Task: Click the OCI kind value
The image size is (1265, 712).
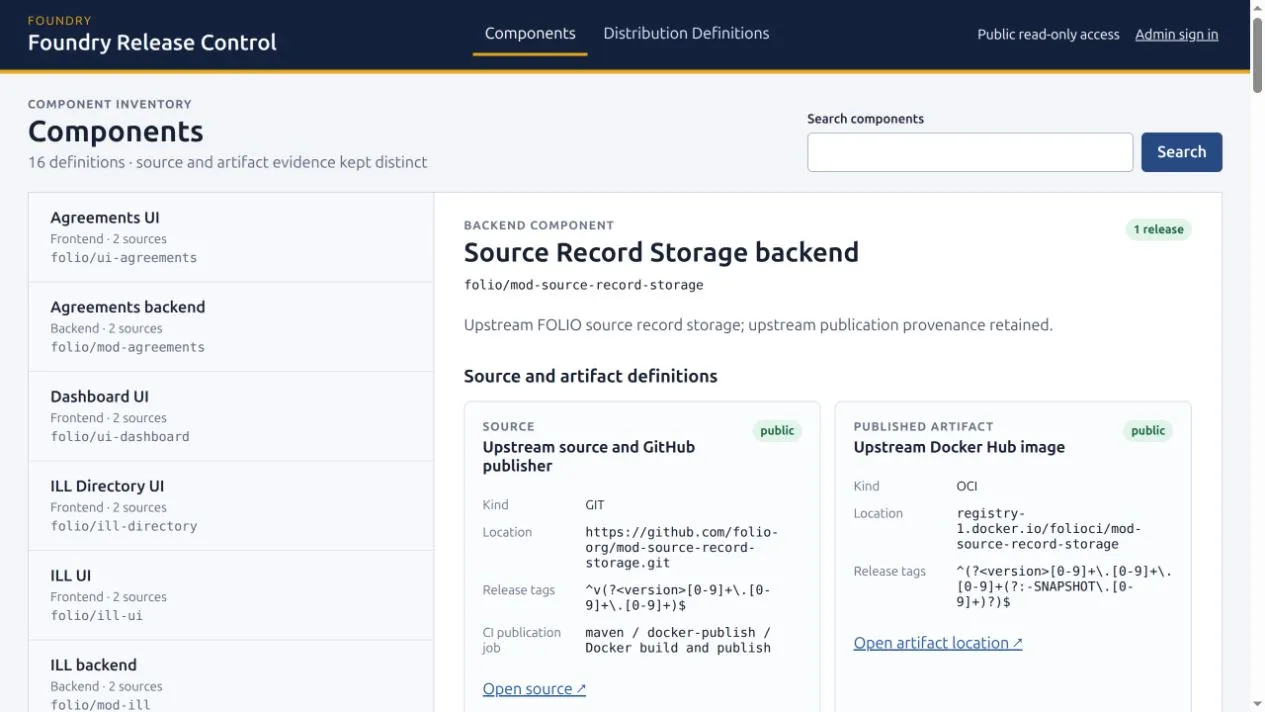Action: point(967,486)
